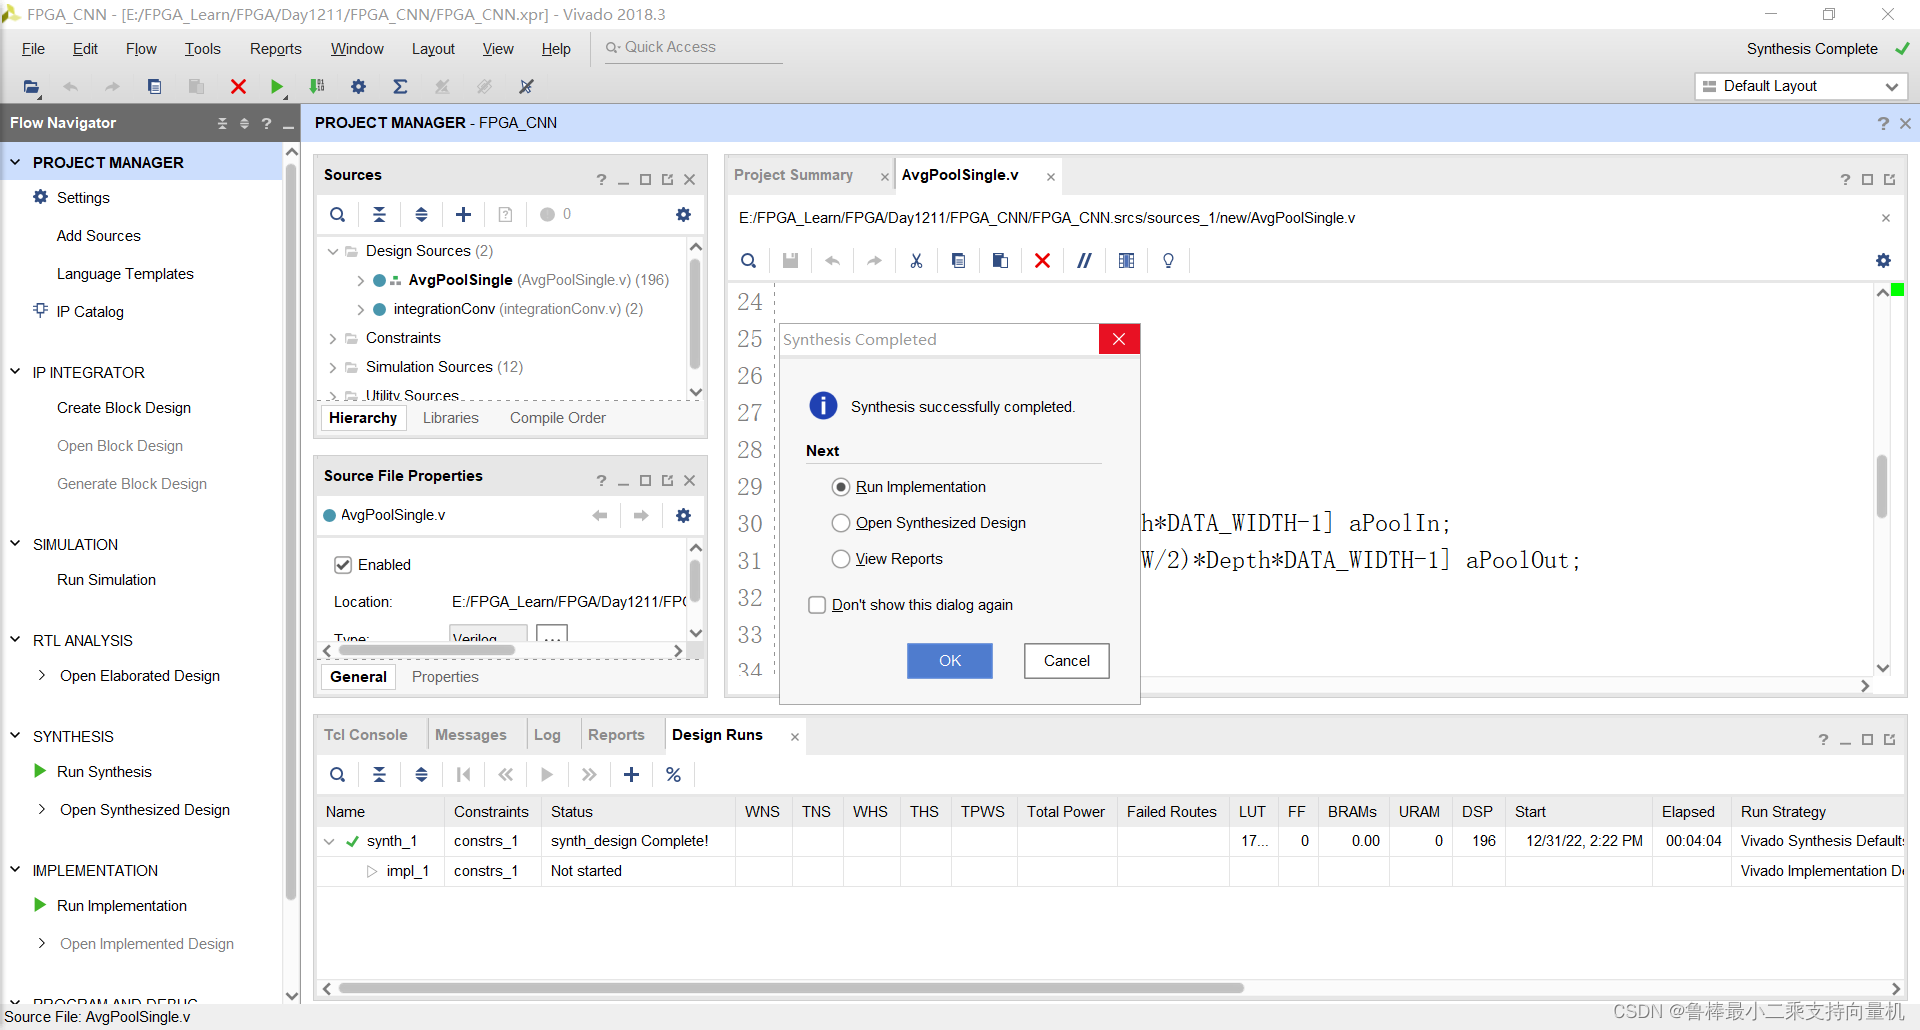Click the open project folder icon in toolbar
Viewport: 1920px width, 1030px height.
(32, 87)
